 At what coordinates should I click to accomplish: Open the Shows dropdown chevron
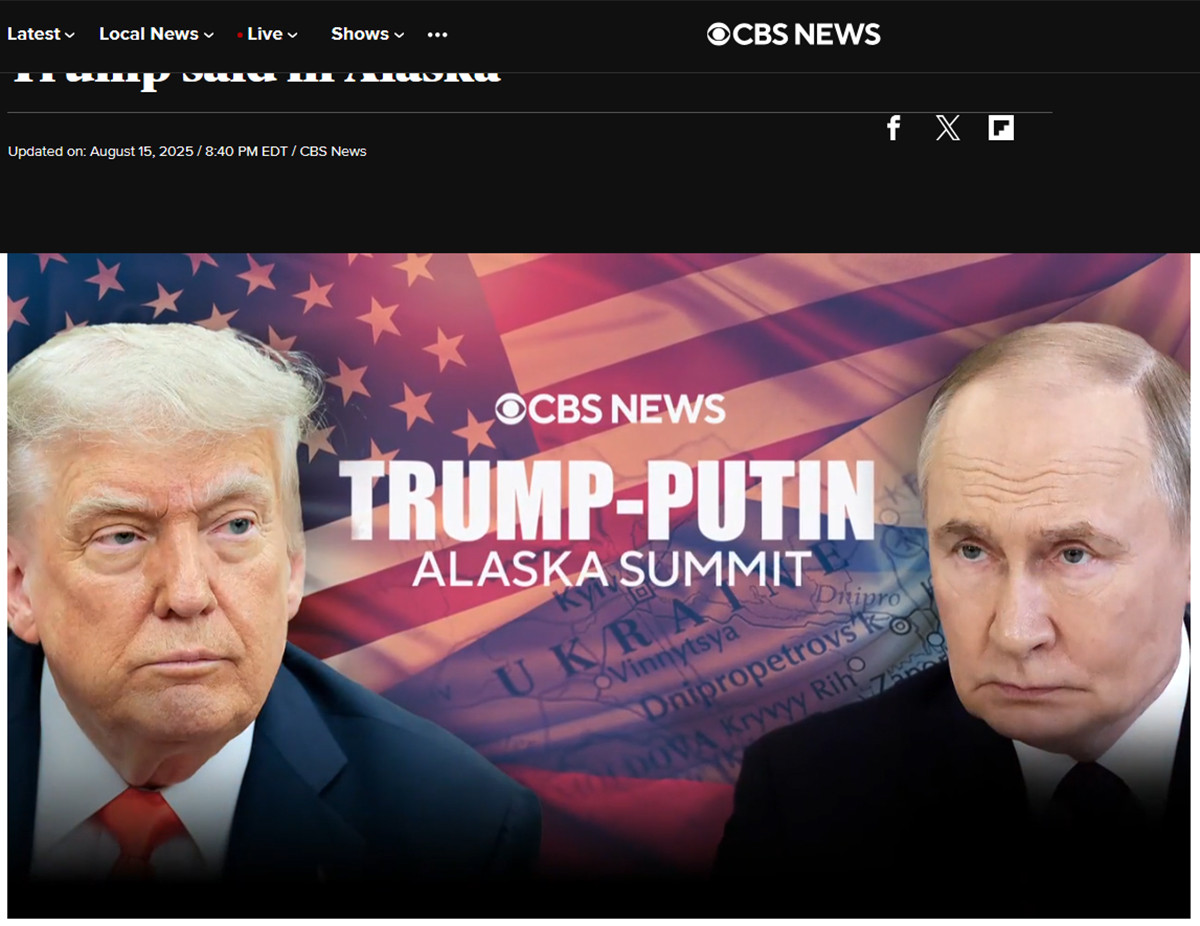pos(399,35)
